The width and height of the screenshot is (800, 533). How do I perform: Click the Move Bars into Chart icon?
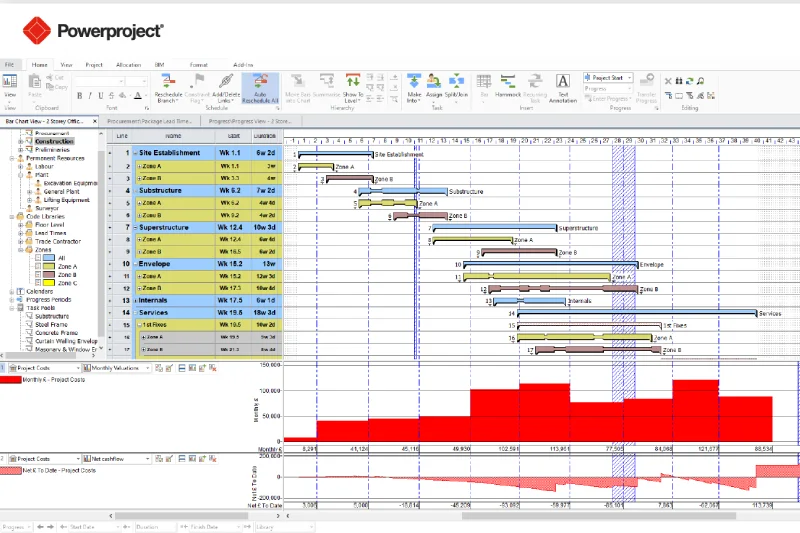point(297,81)
